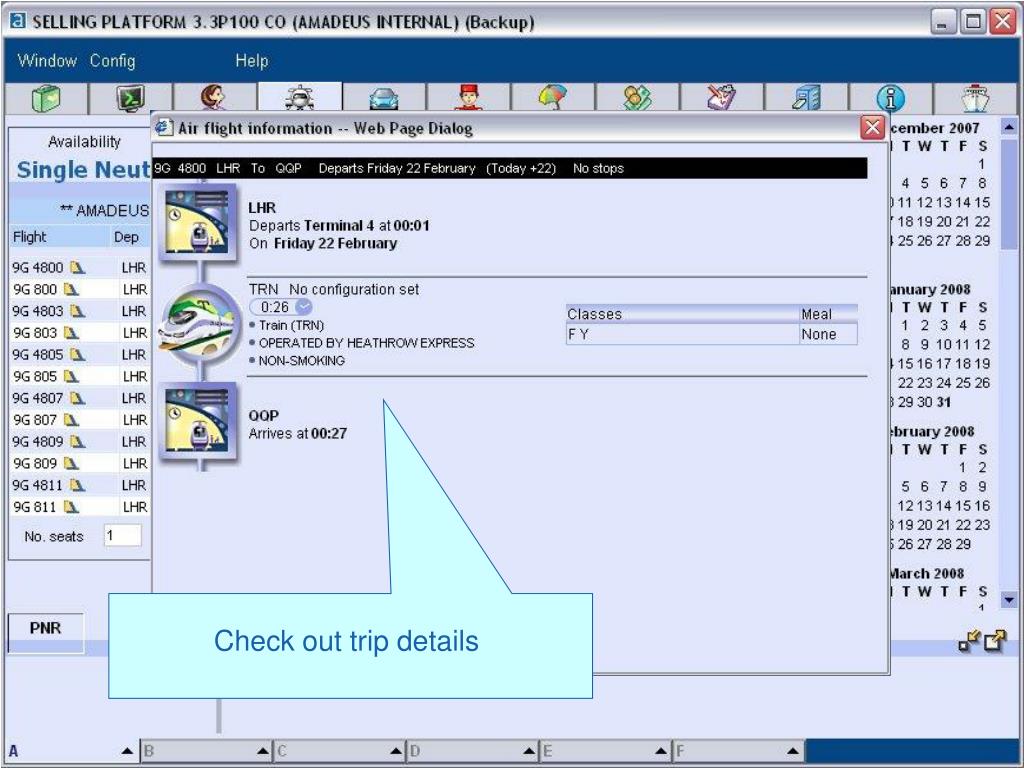Screen dimensions: 1024x768
Task: Click calendar scrollbar up arrow
Action: coord(1009,127)
